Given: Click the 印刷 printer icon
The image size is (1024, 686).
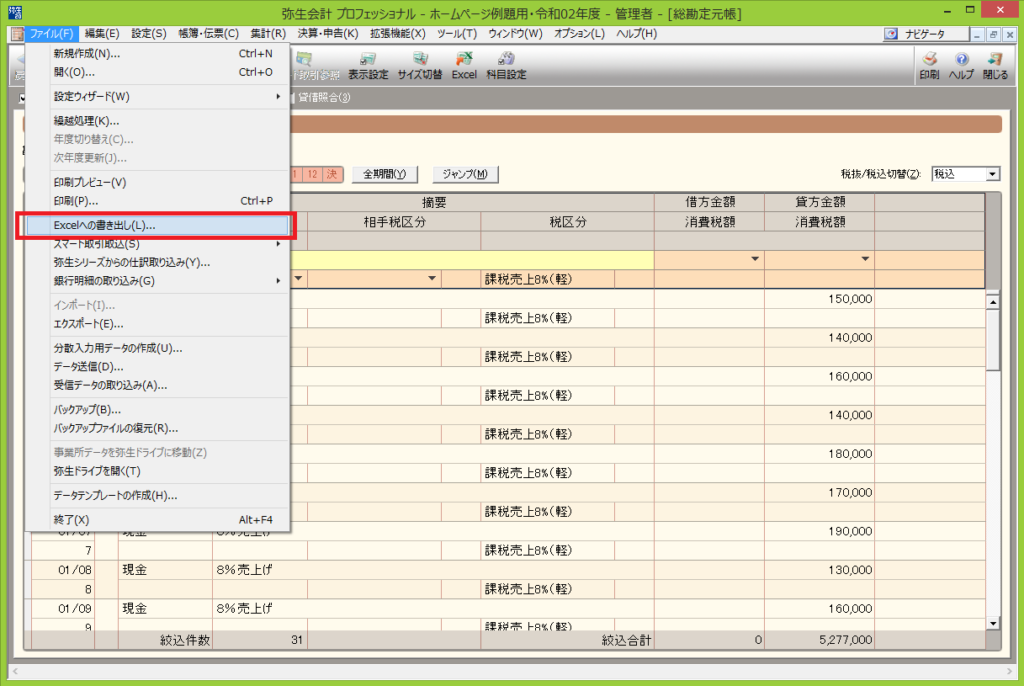Looking at the screenshot, I should pyautogui.click(x=929, y=65).
